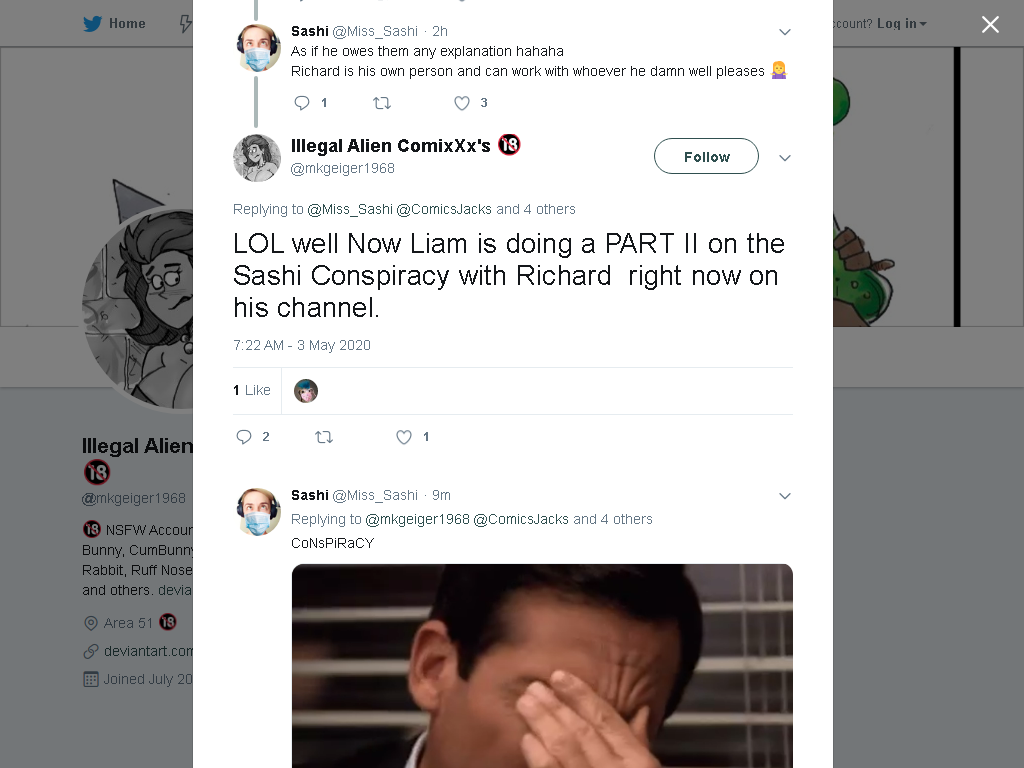This screenshot has width=1024, height=768.
Task: Follow Illegal Alien ComixXx's
Action: point(706,156)
